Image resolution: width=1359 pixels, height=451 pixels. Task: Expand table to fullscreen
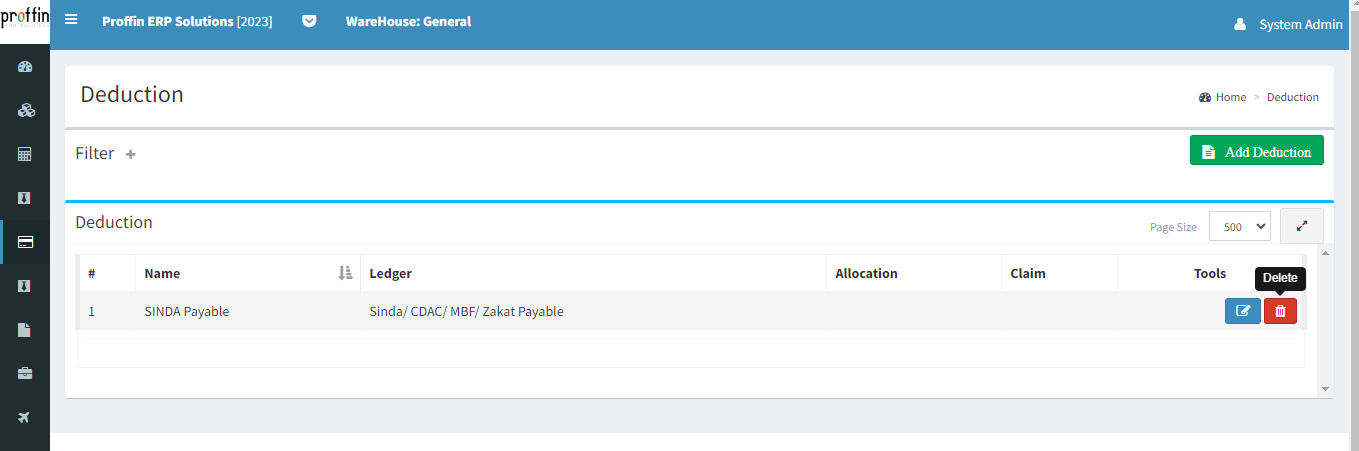click(1301, 226)
